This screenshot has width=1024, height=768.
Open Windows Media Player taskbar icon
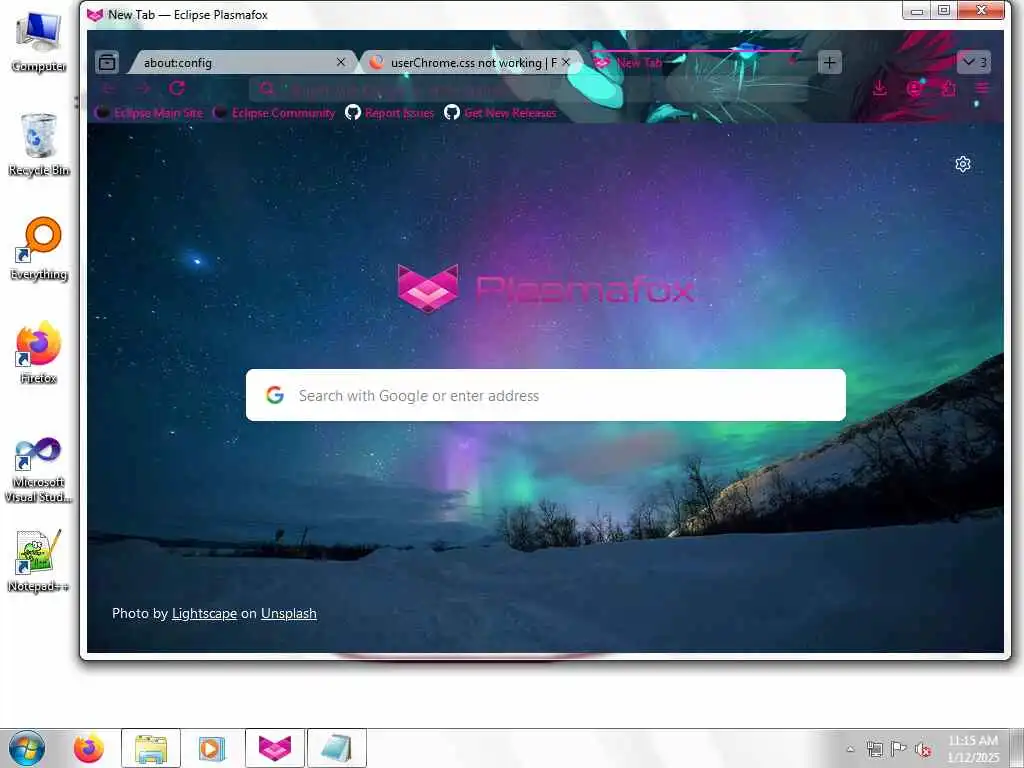tap(212, 748)
